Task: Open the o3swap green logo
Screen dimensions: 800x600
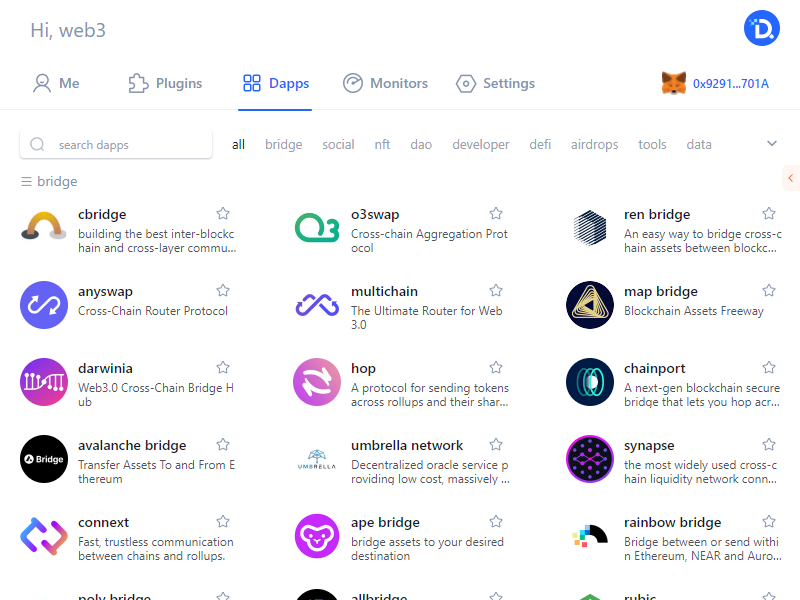Action: 317,228
